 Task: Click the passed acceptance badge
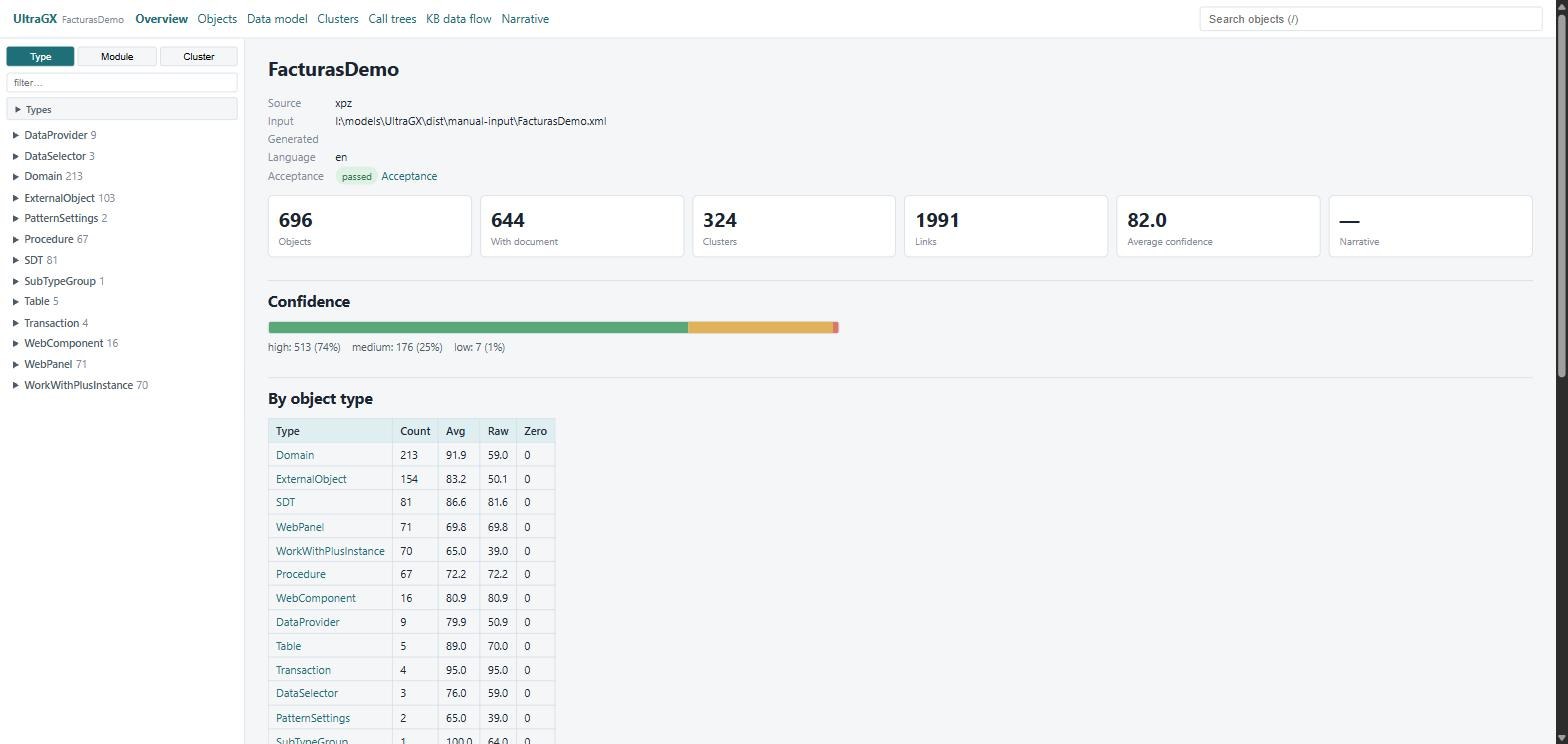pyautogui.click(x=356, y=176)
